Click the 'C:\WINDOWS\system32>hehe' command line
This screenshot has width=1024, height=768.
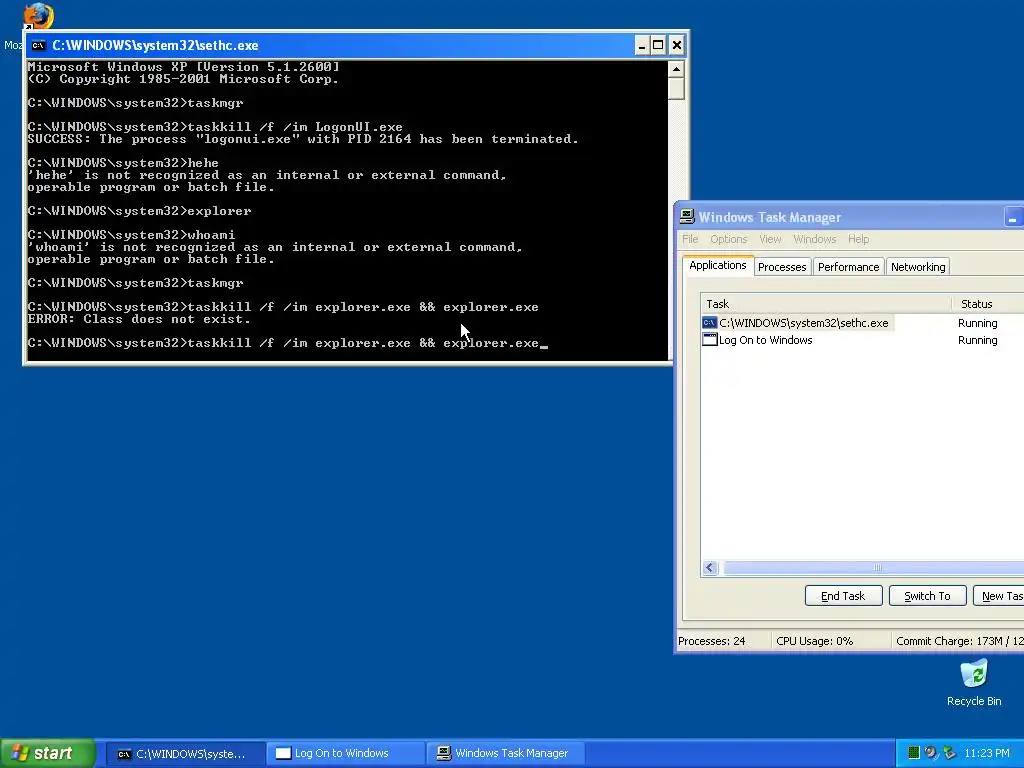pos(123,163)
